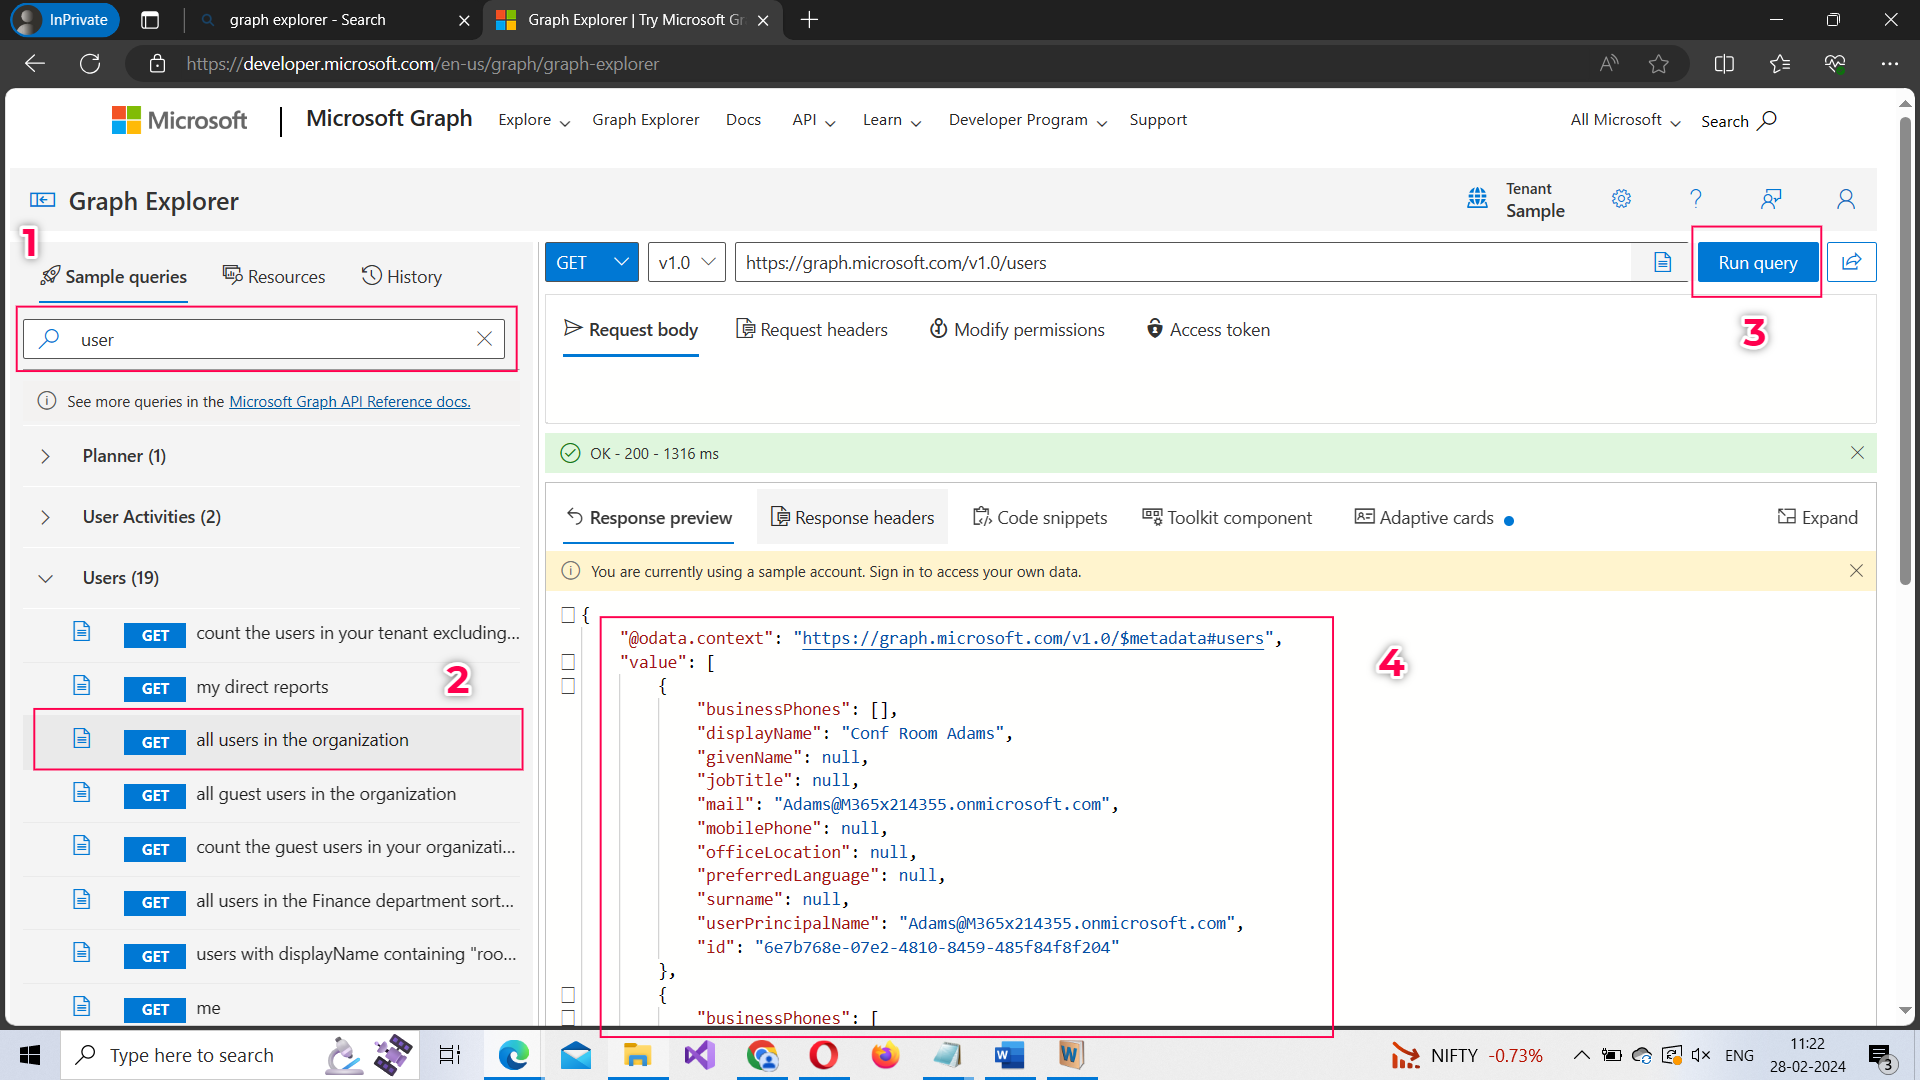Collapse the Graph Explorer sidebar icon
Viewport: 1920px width, 1080px height.
click(x=42, y=200)
